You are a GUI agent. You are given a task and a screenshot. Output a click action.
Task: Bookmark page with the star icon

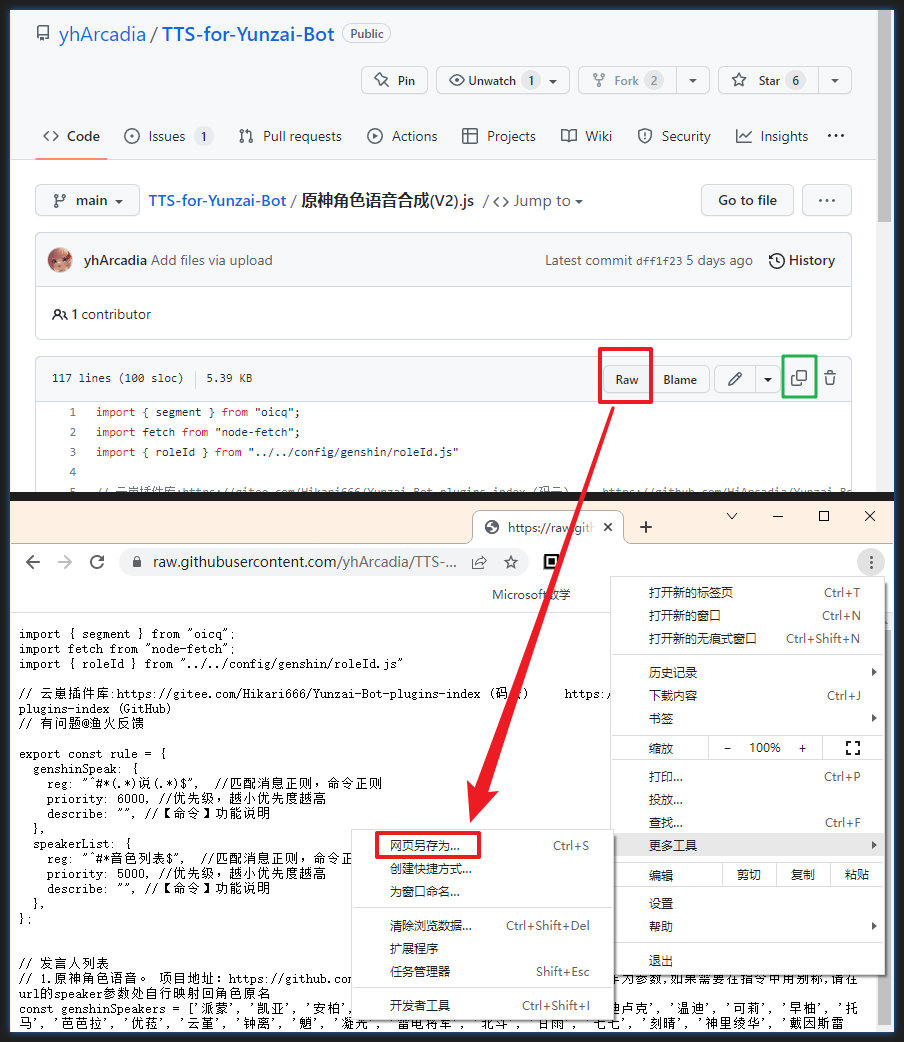(510, 563)
